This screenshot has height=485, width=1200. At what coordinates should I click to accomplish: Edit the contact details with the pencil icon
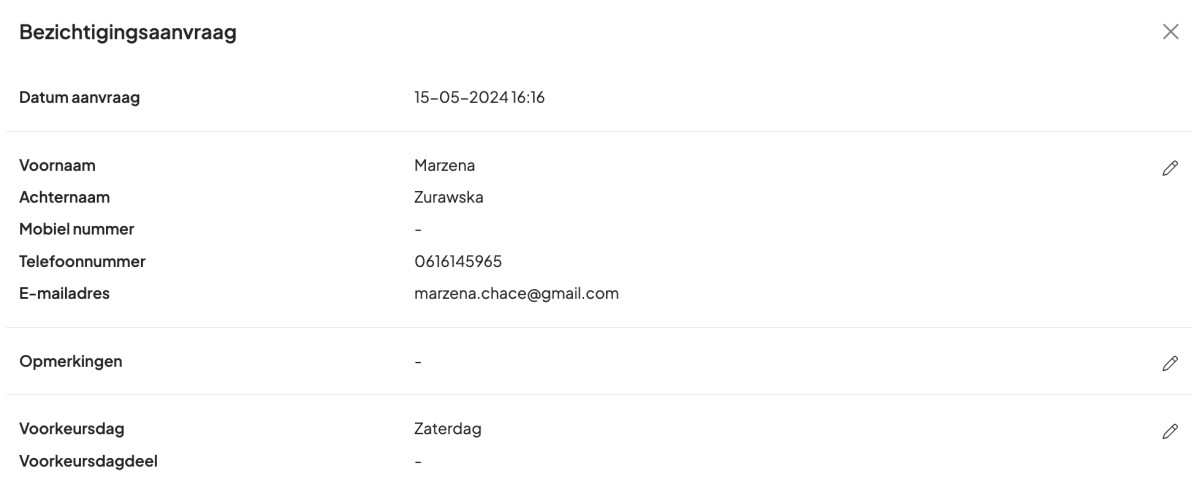[x=1170, y=168]
